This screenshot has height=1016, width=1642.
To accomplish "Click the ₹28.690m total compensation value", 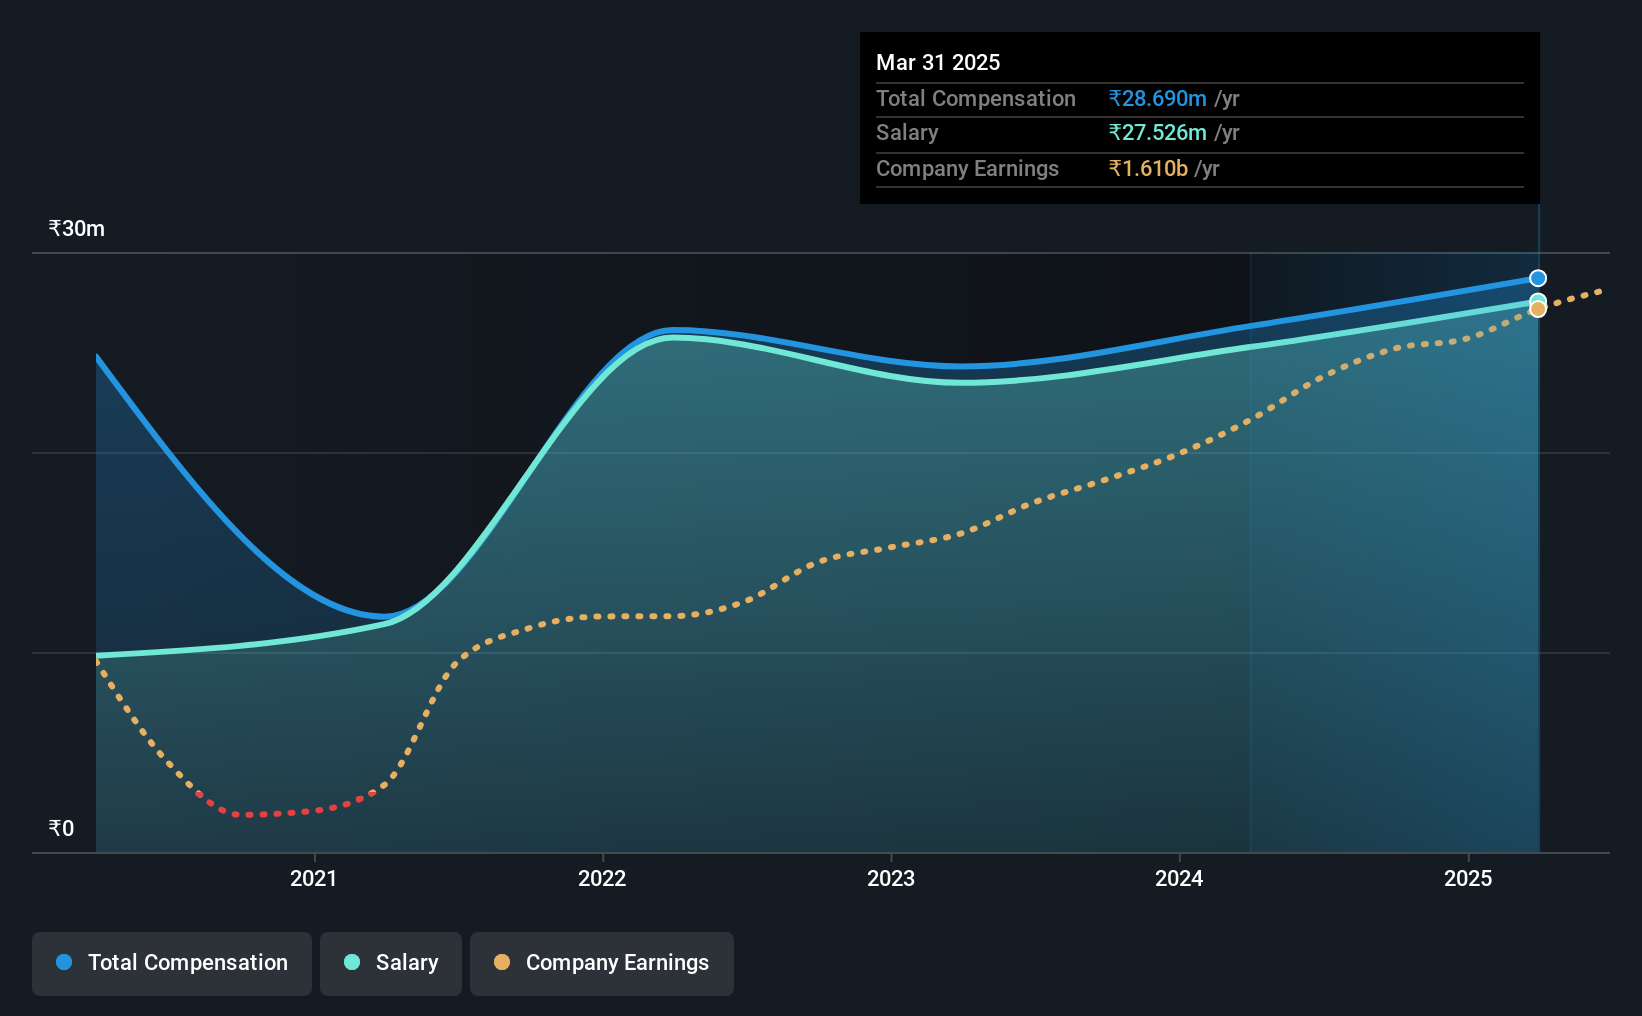I will [x=1158, y=98].
